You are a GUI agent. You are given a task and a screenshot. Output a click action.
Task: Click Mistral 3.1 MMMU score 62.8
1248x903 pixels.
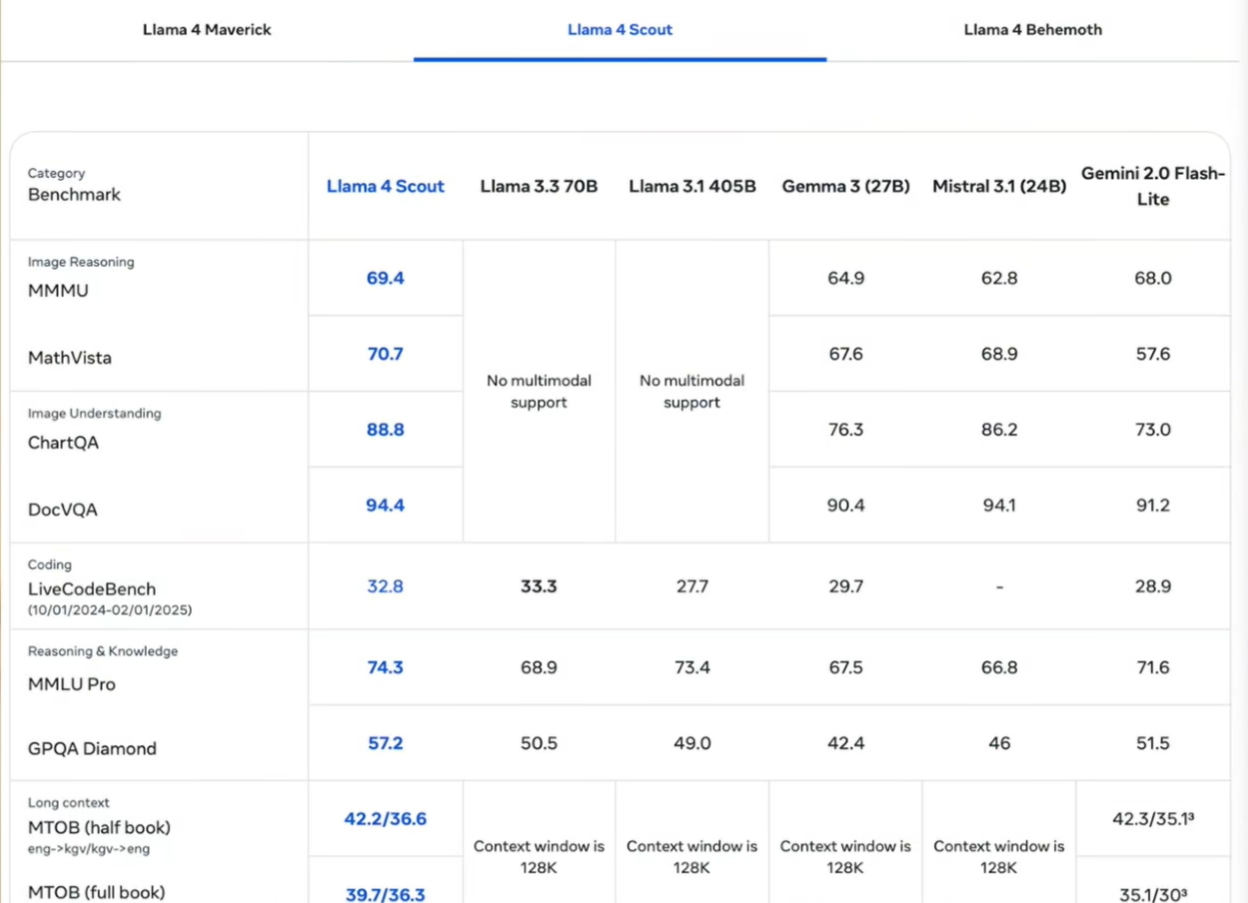[x=999, y=278]
